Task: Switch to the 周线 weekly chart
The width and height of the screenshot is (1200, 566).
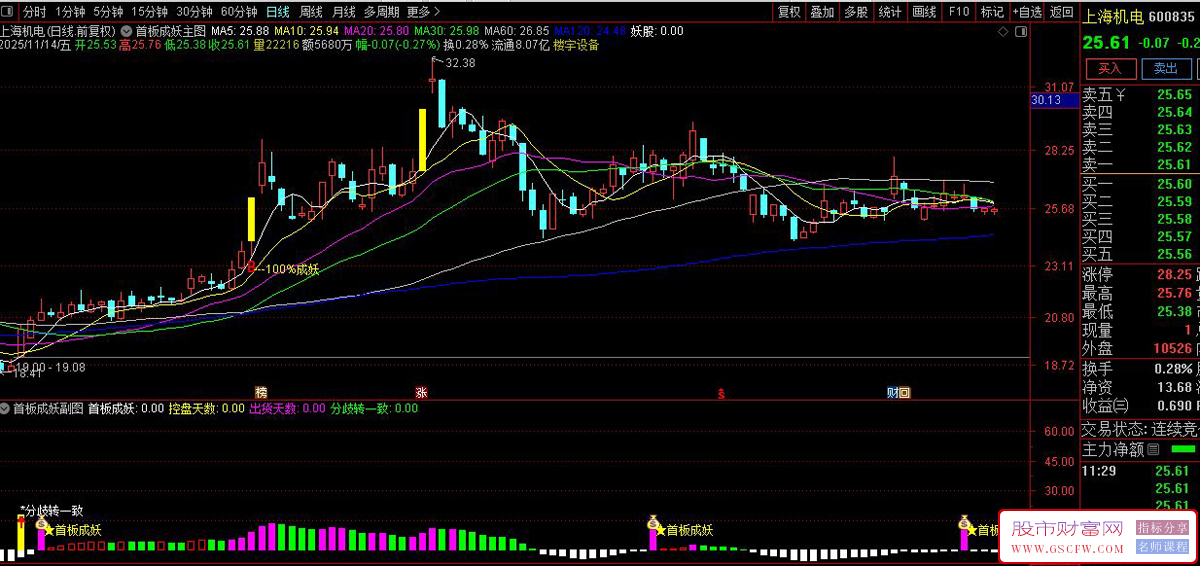Action: [311, 12]
